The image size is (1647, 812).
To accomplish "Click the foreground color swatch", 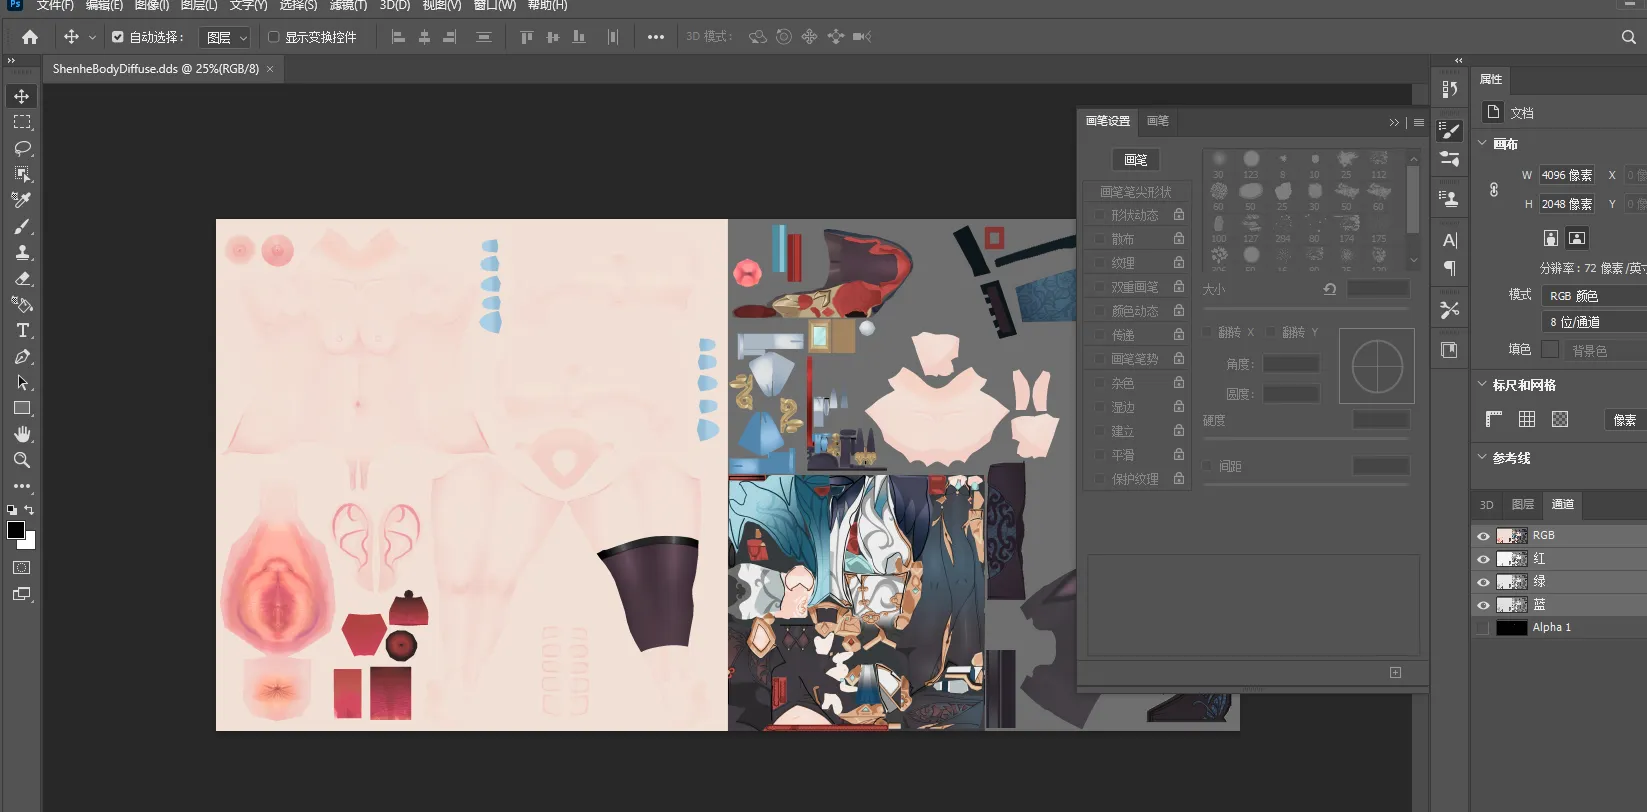I will [16, 530].
